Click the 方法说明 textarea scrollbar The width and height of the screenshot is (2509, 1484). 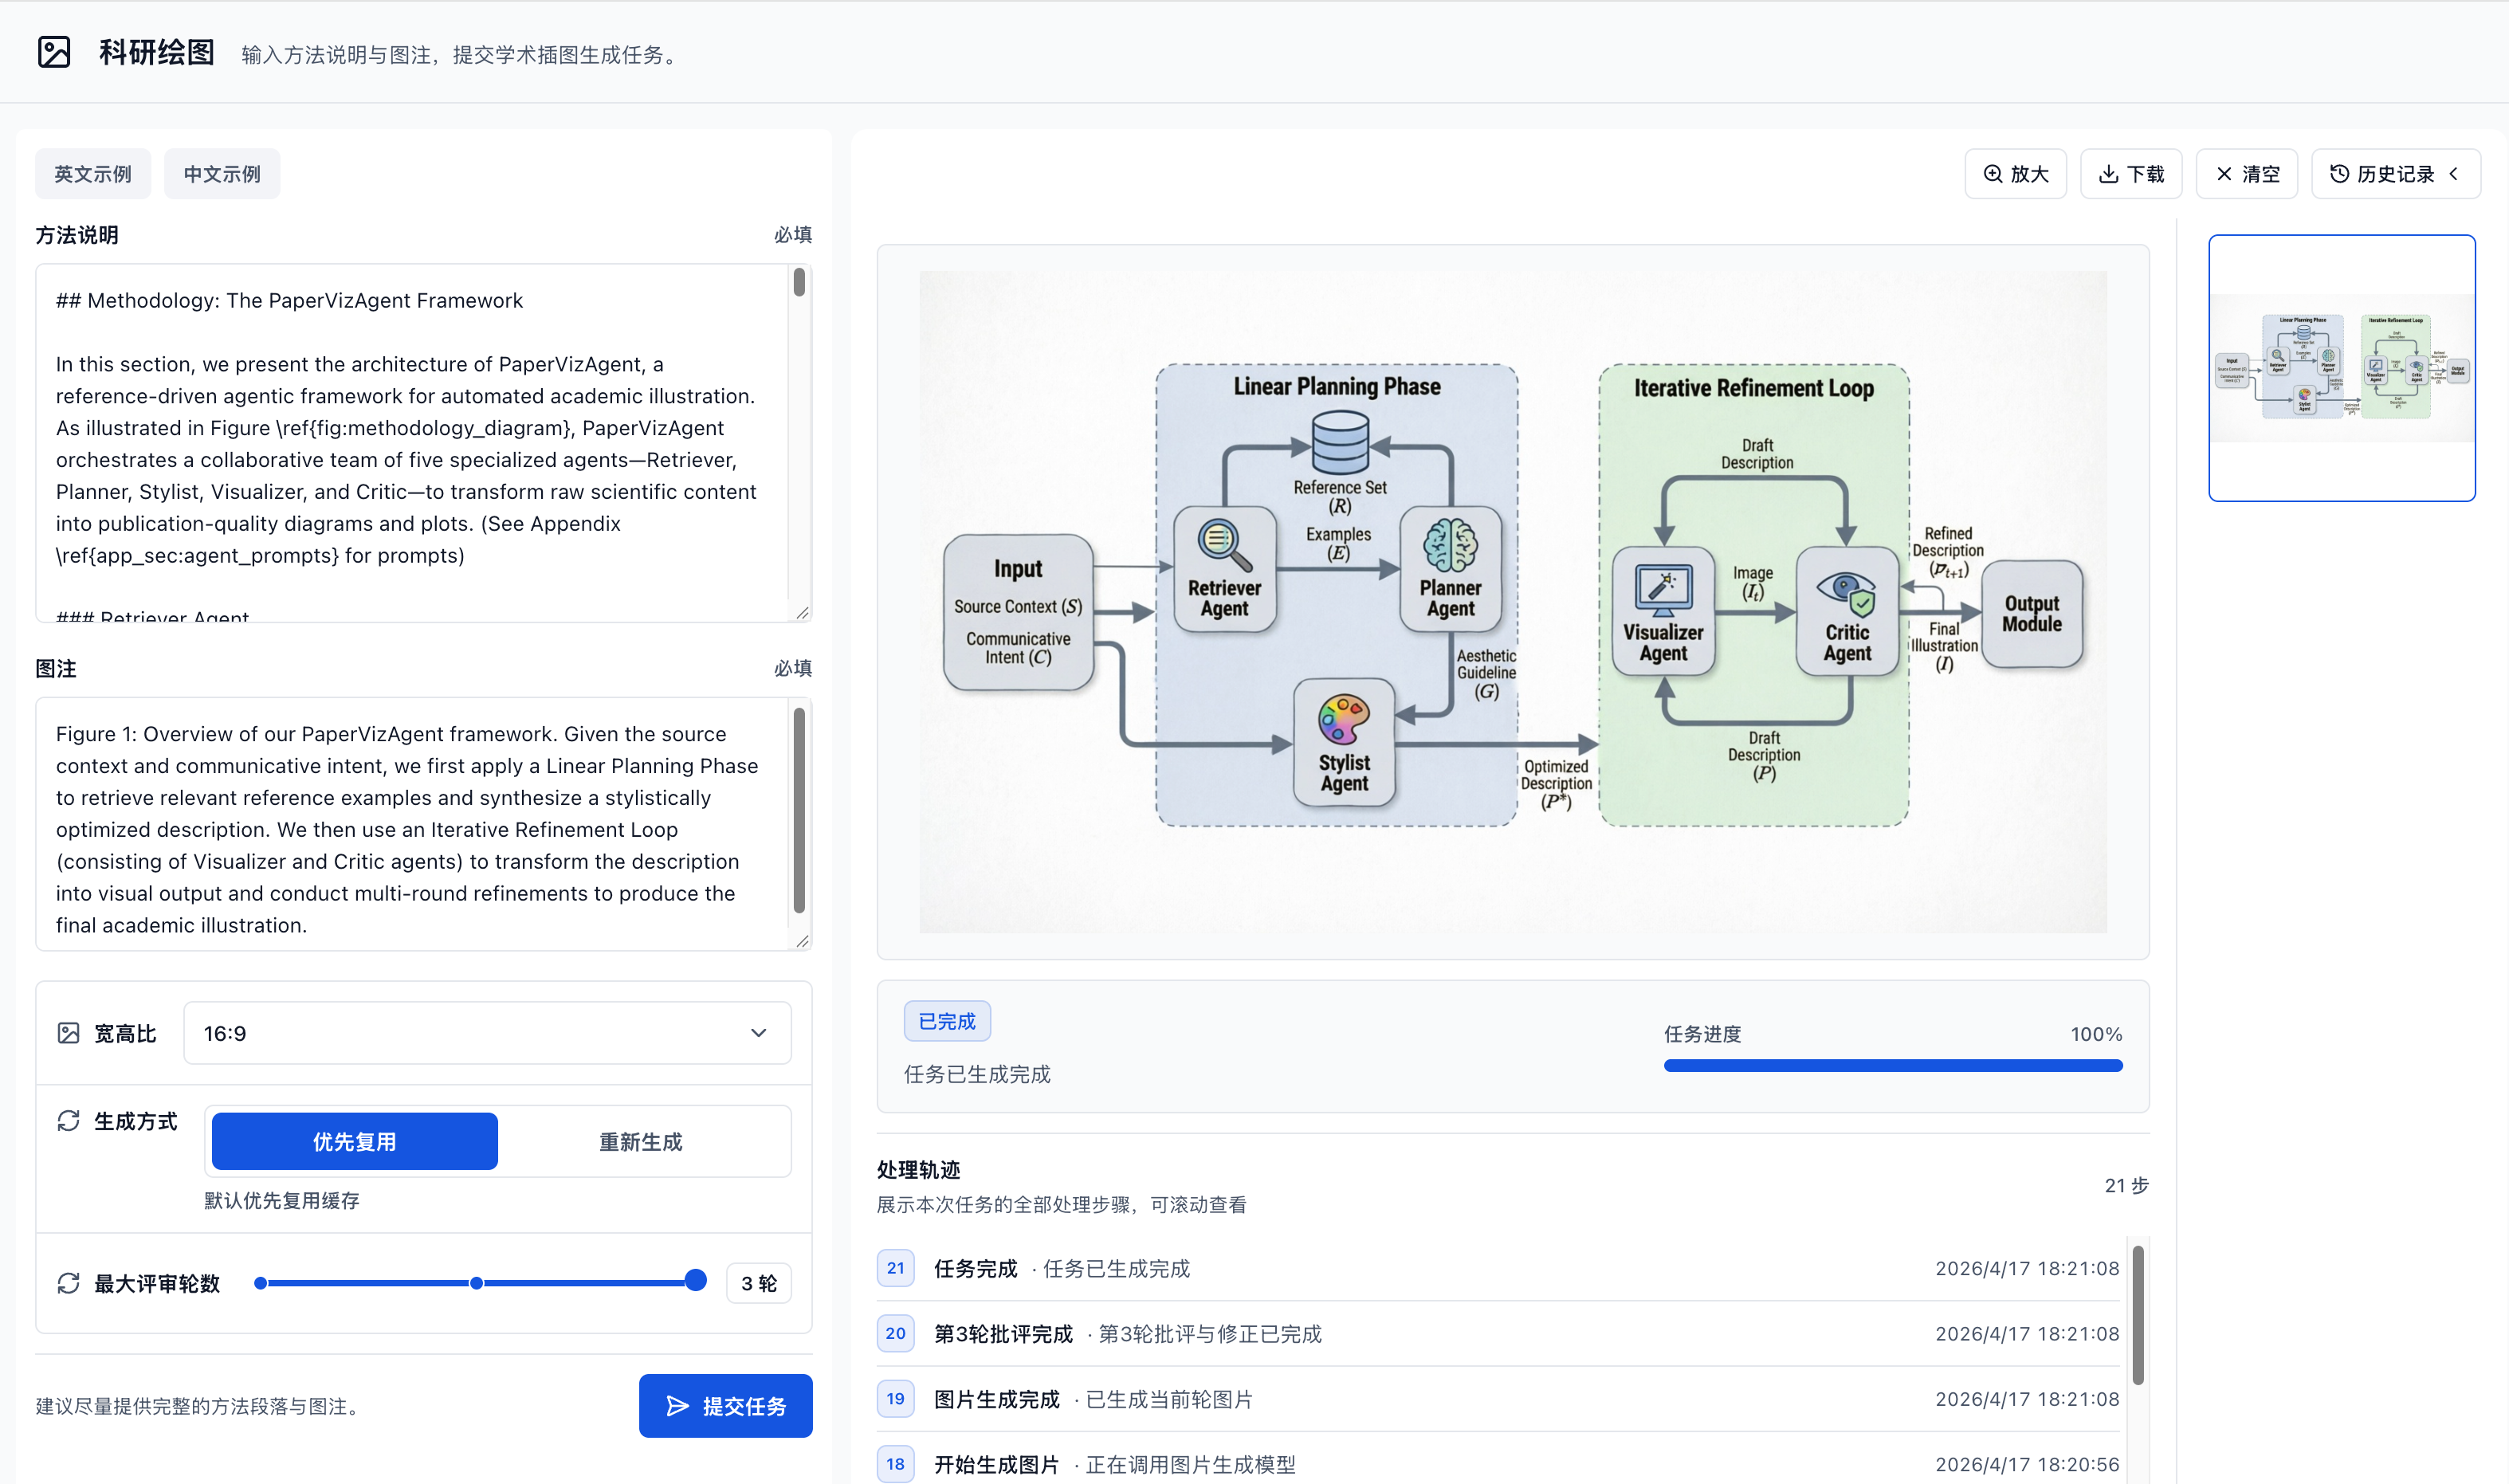pos(799,282)
